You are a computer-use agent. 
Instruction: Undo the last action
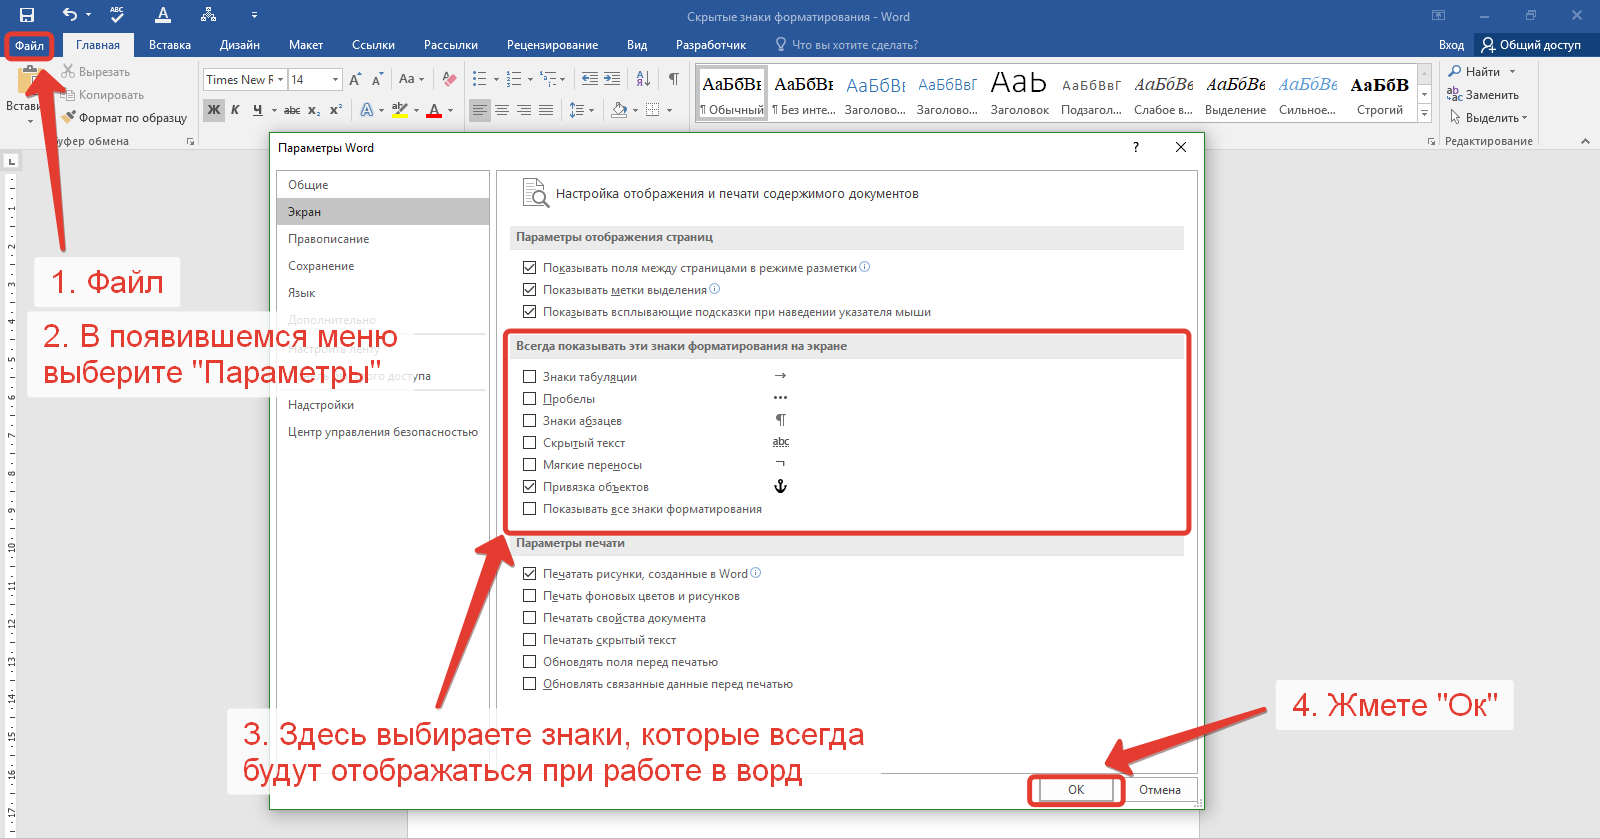click(69, 15)
